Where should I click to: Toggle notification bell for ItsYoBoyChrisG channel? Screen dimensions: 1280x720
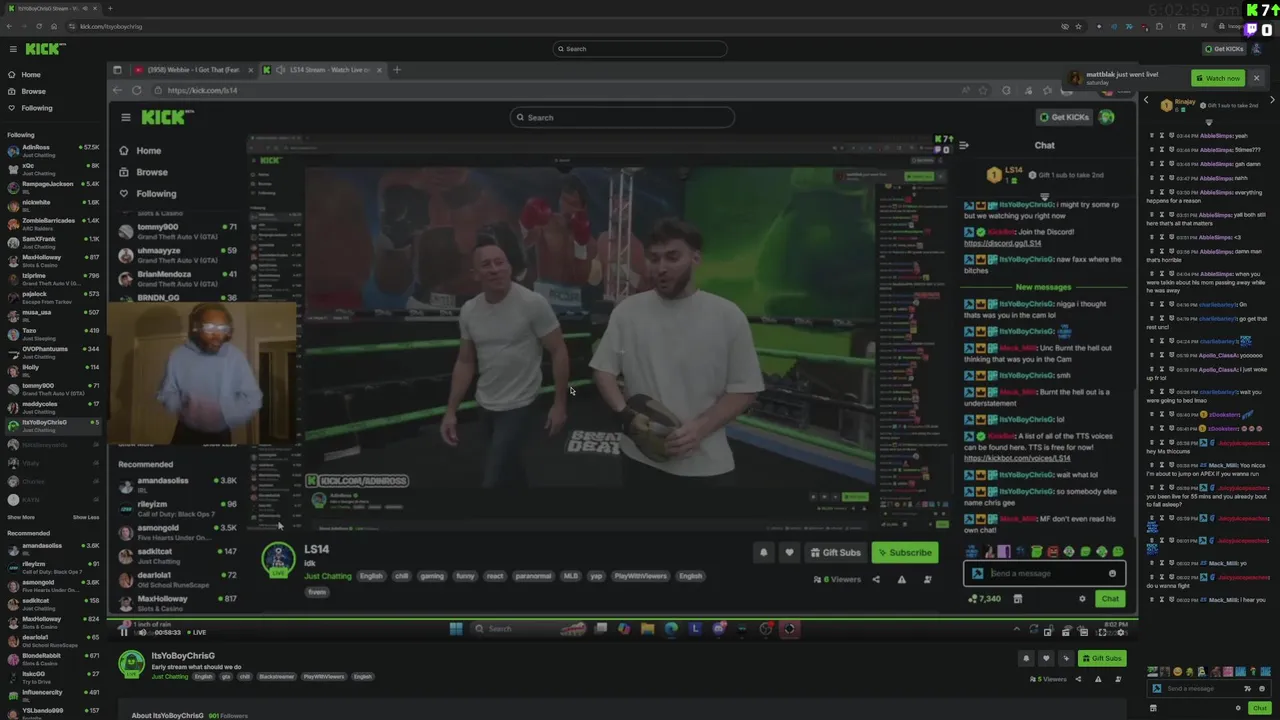click(1025, 659)
